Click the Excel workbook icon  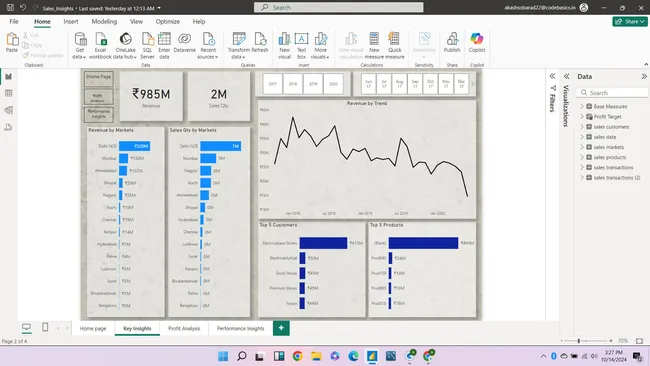pos(101,45)
